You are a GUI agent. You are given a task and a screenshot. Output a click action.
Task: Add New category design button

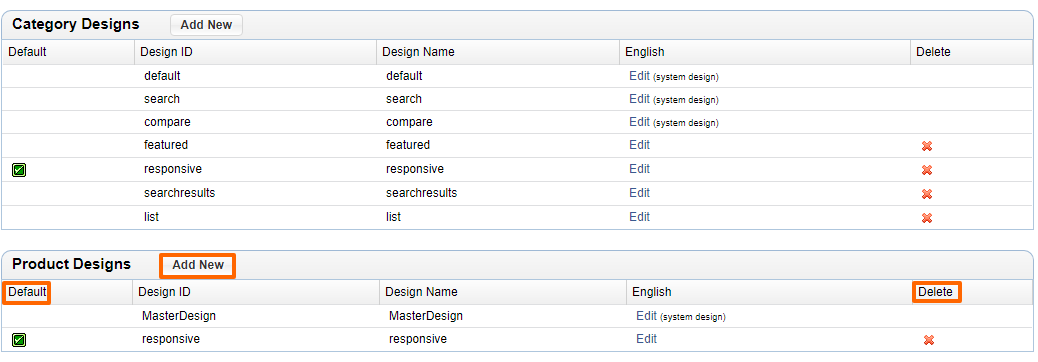click(x=207, y=25)
